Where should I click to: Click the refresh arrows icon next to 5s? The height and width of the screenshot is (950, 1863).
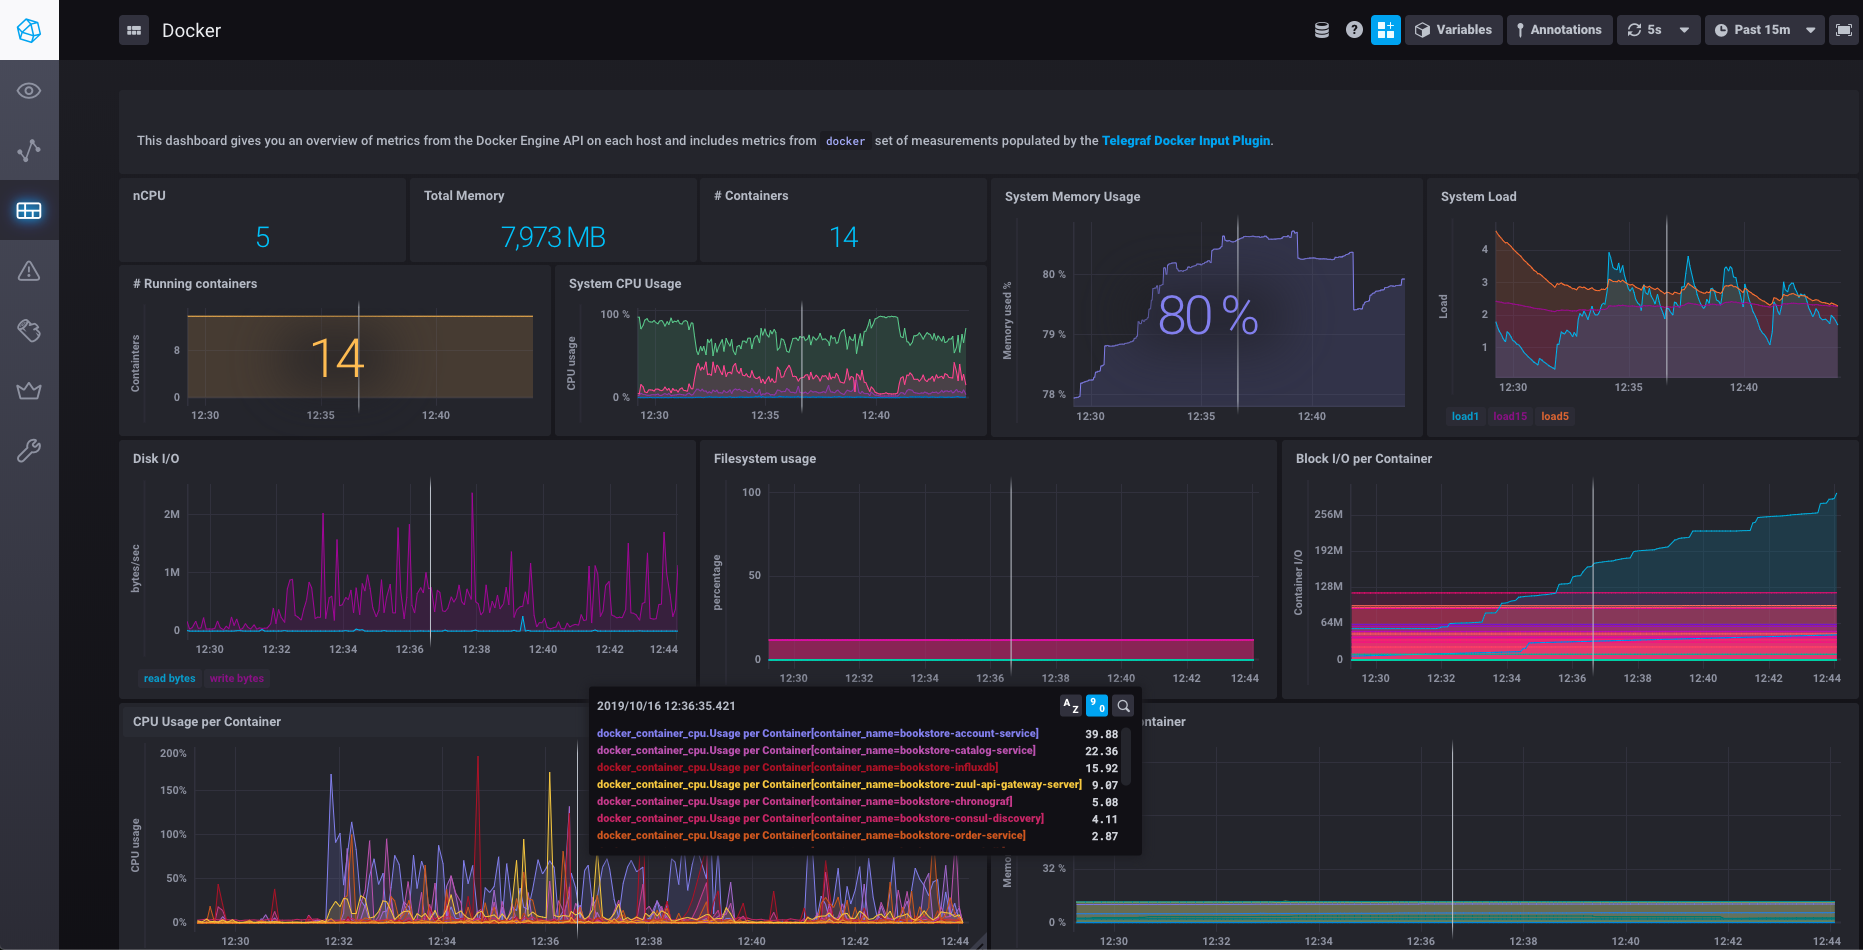pos(1634,30)
